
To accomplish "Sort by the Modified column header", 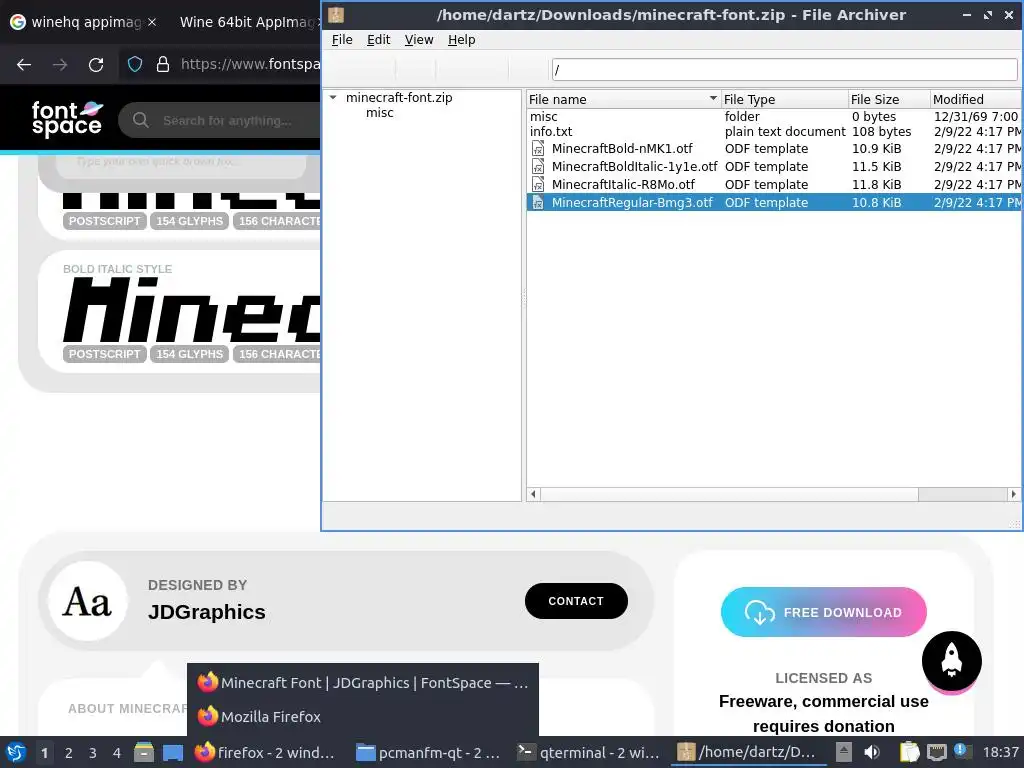I will (x=976, y=99).
